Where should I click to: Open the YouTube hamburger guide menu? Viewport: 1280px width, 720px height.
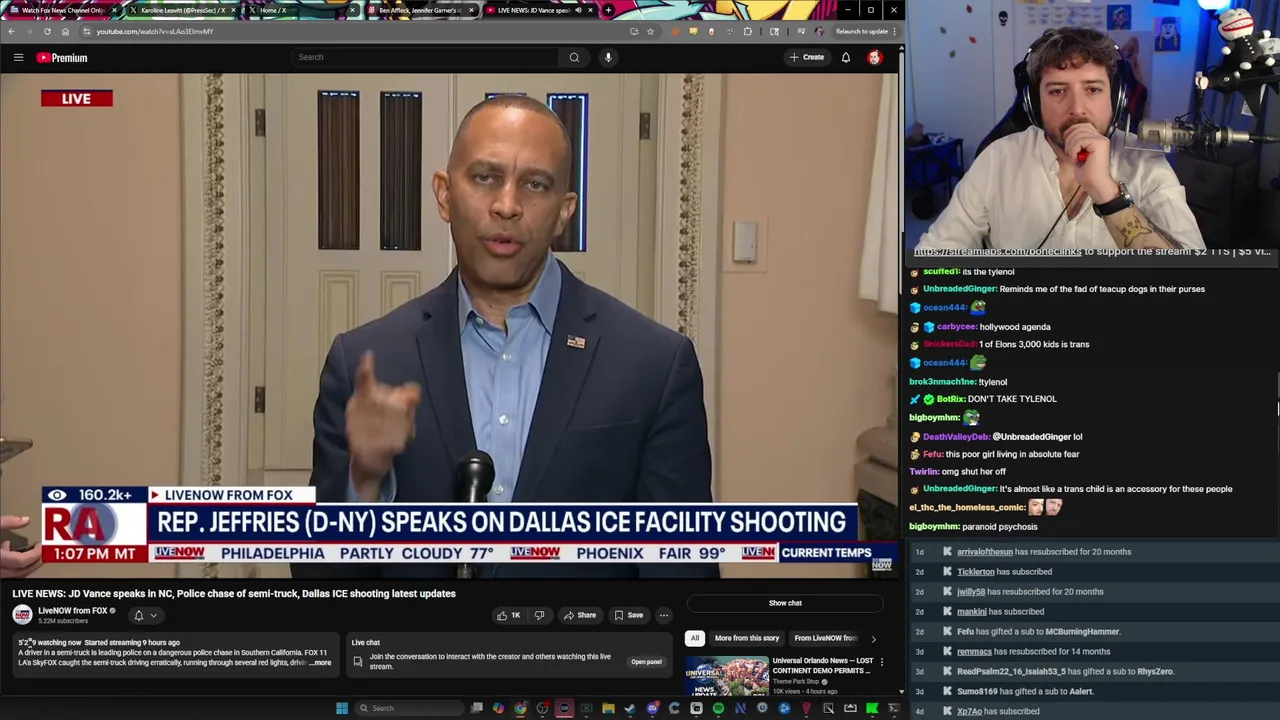coord(18,58)
